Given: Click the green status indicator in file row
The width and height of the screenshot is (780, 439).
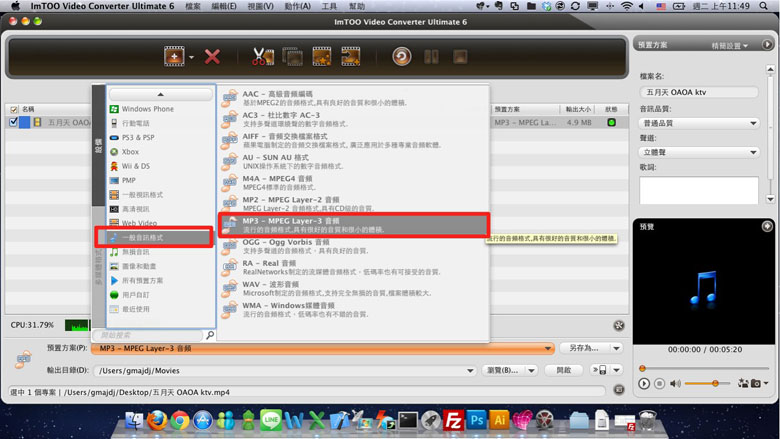Looking at the screenshot, I should click(x=611, y=123).
